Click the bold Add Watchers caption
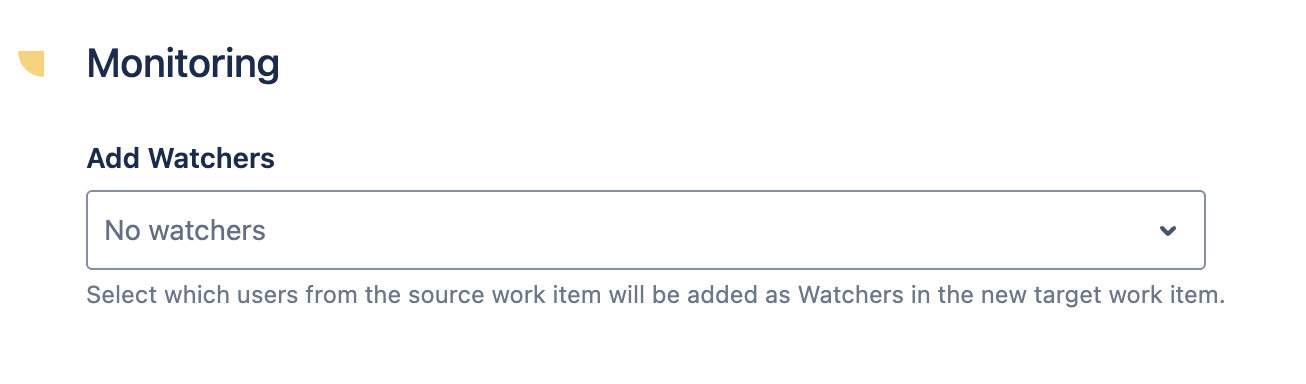This screenshot has height=384, width=1306. point(181,158)
